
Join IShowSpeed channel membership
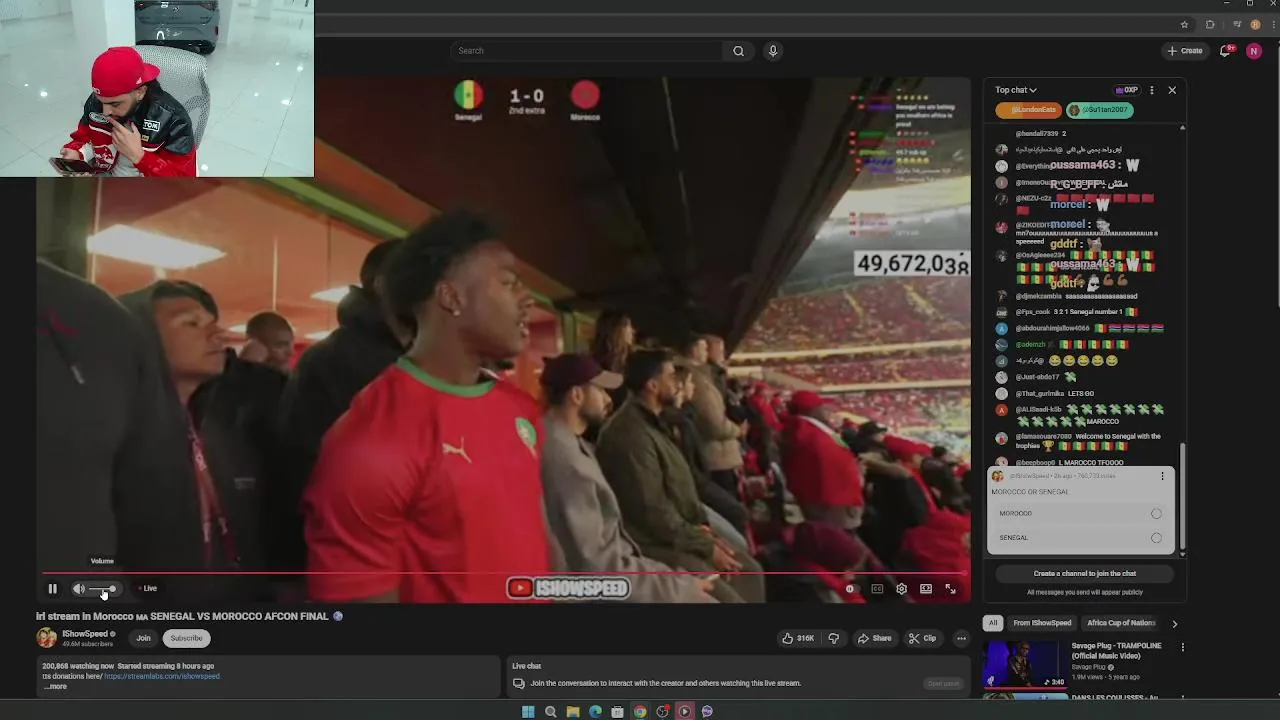(x=143, y=638)
